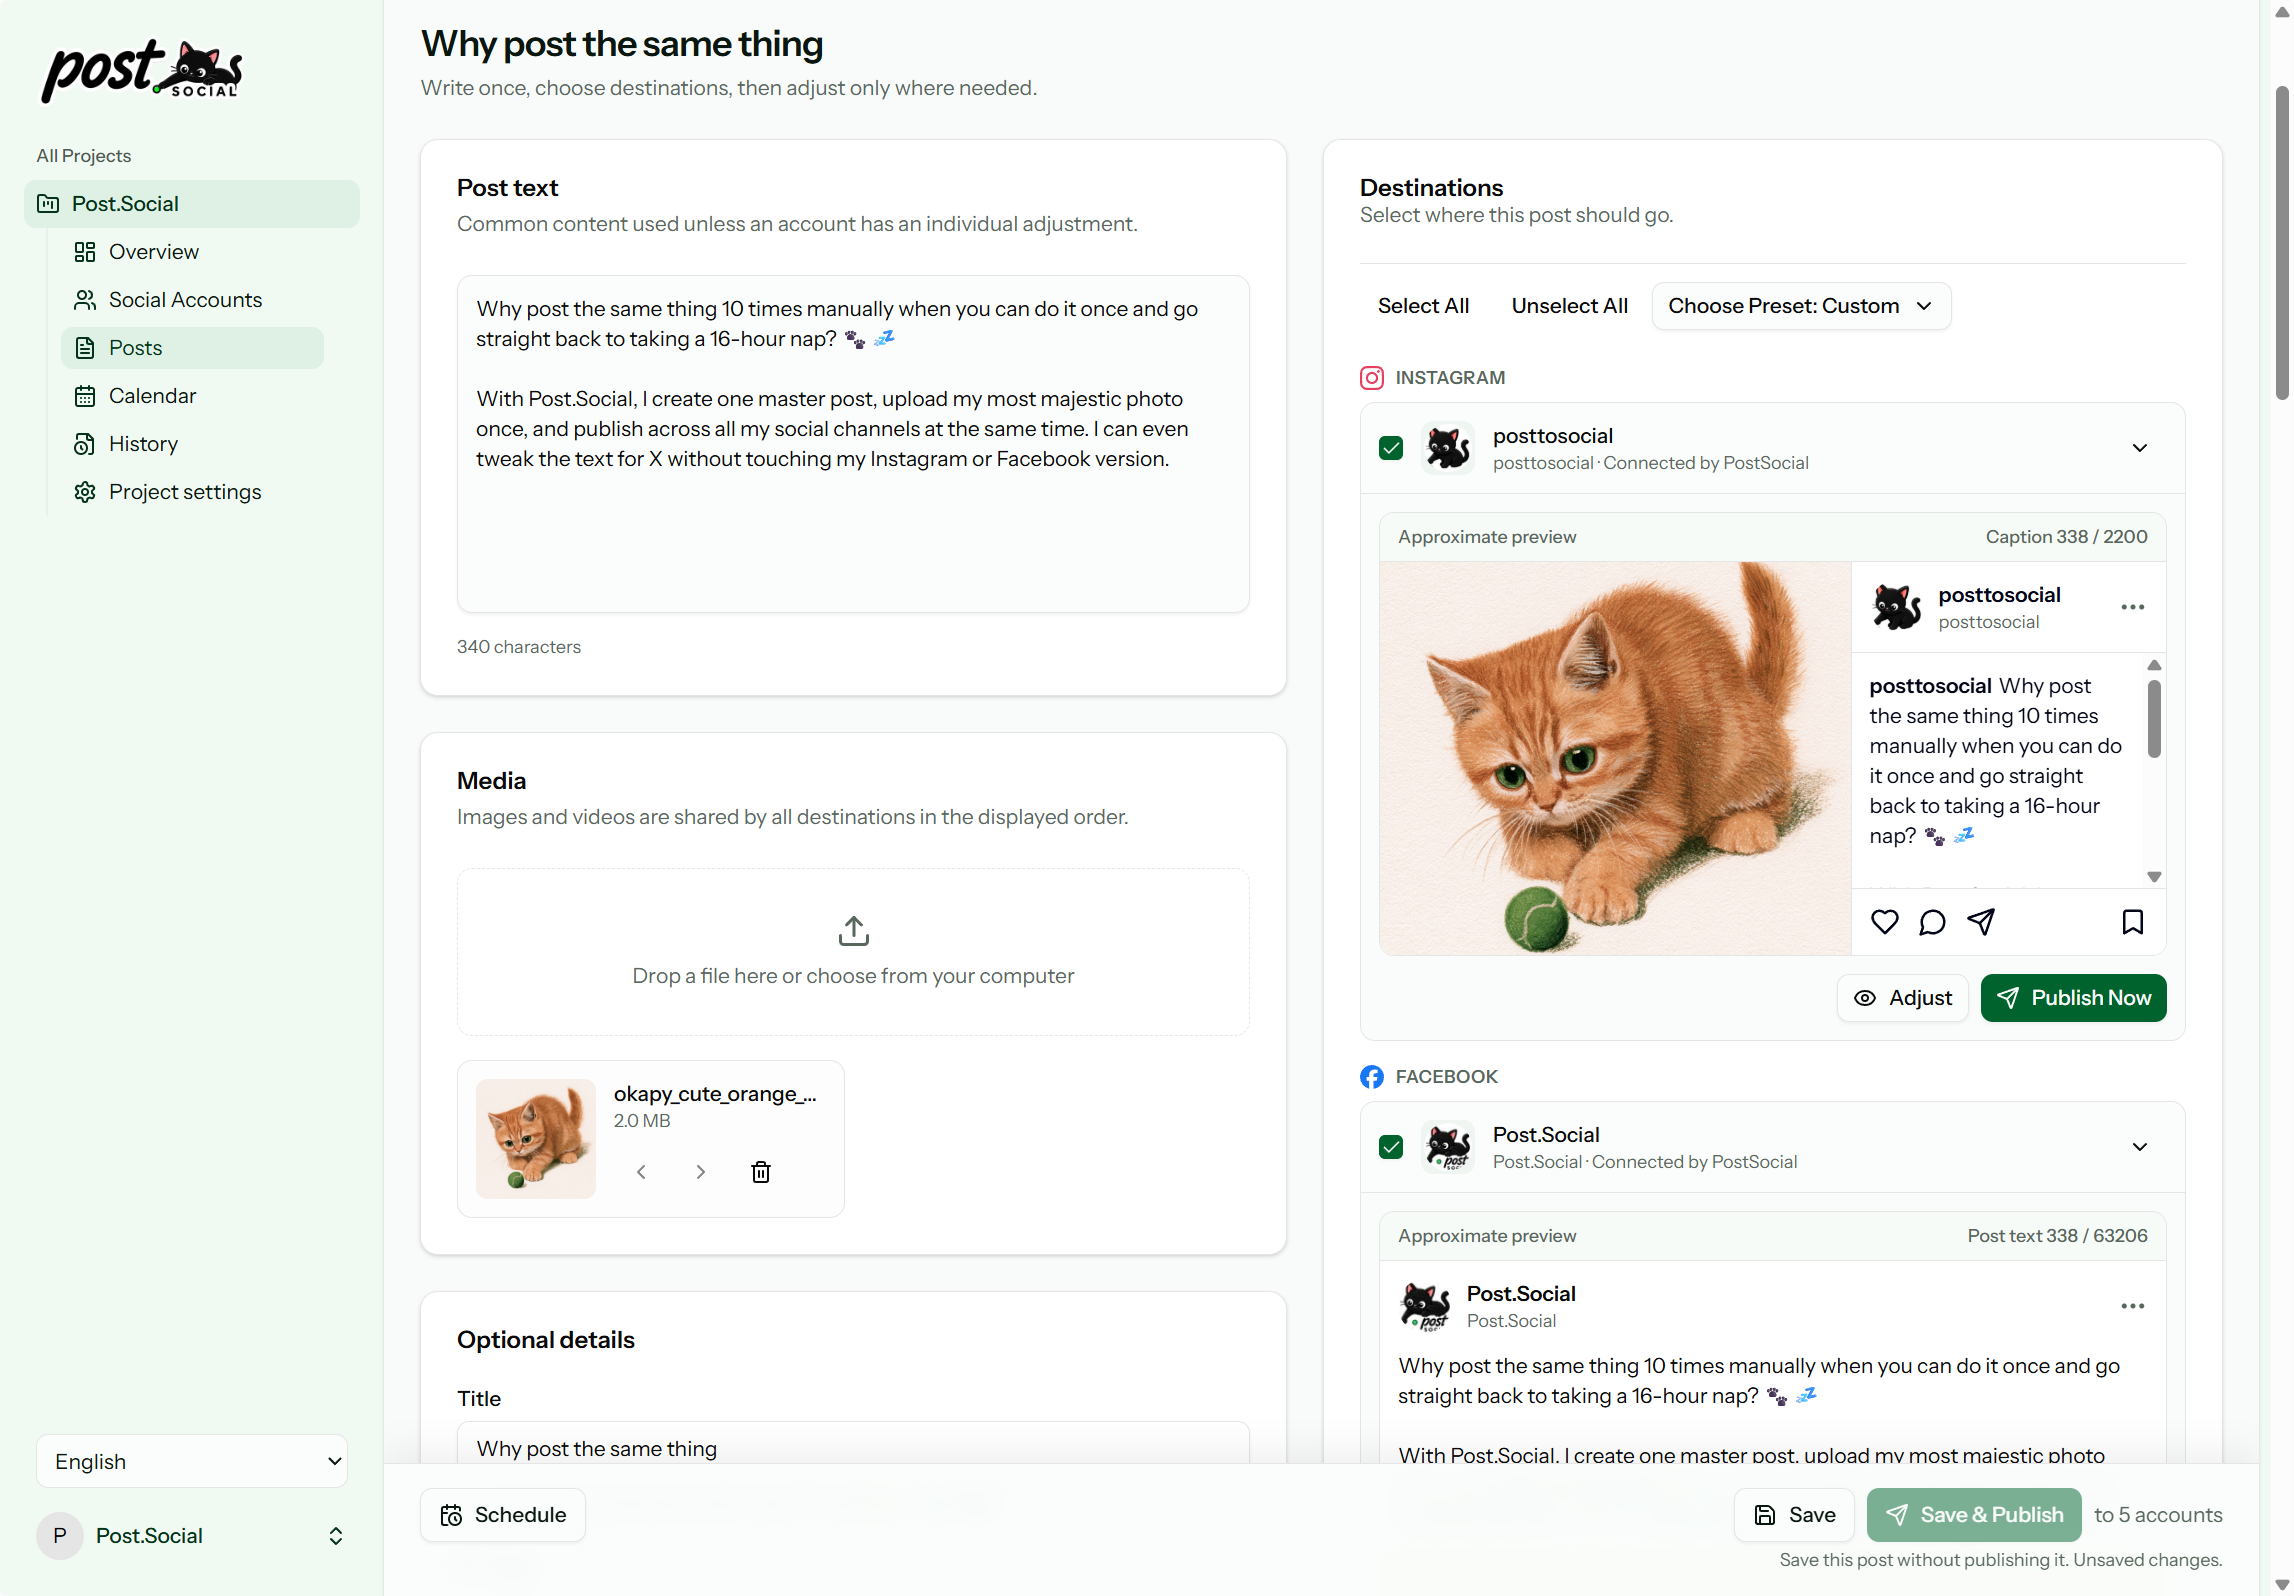Click Unselect All destinations
The height and width of the screenshot is (1596, 2294).
point(1569,306)
